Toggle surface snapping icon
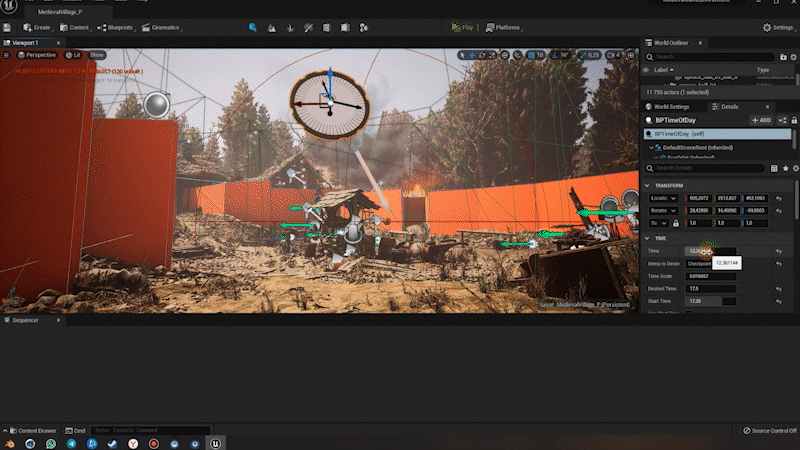 [x=517, y=55]
